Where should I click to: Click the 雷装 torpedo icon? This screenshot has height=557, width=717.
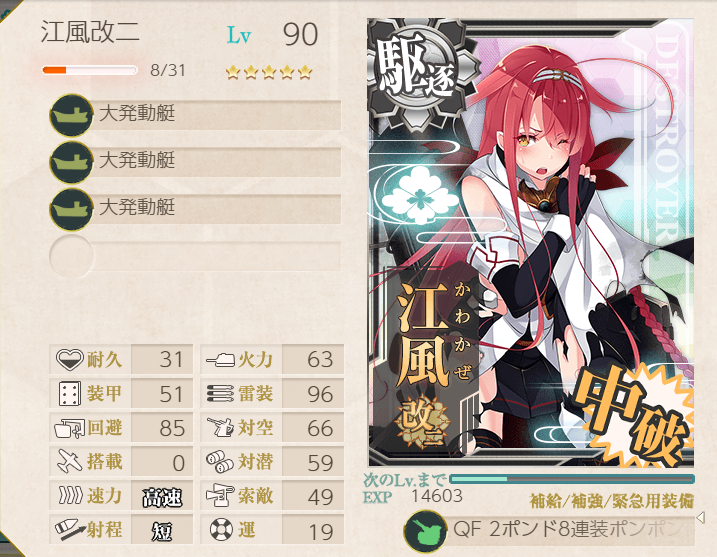[x=221, y=393]
